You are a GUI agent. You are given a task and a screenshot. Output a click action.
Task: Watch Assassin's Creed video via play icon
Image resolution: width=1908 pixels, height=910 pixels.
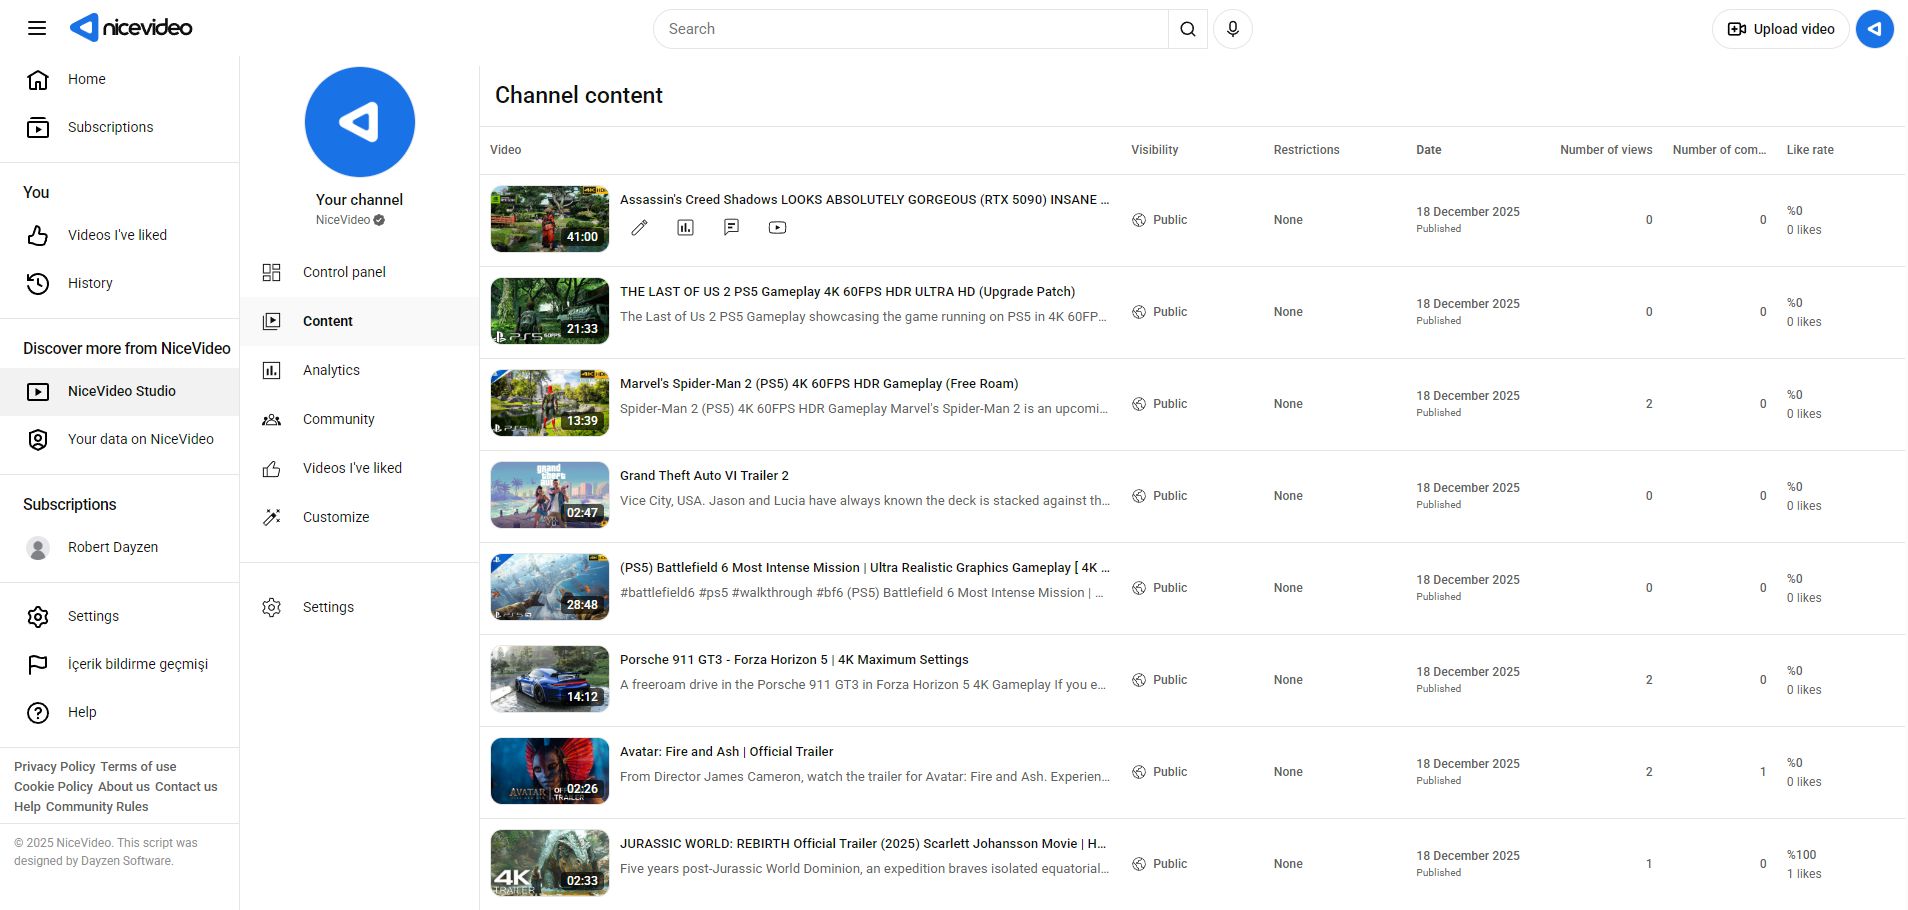777,227
